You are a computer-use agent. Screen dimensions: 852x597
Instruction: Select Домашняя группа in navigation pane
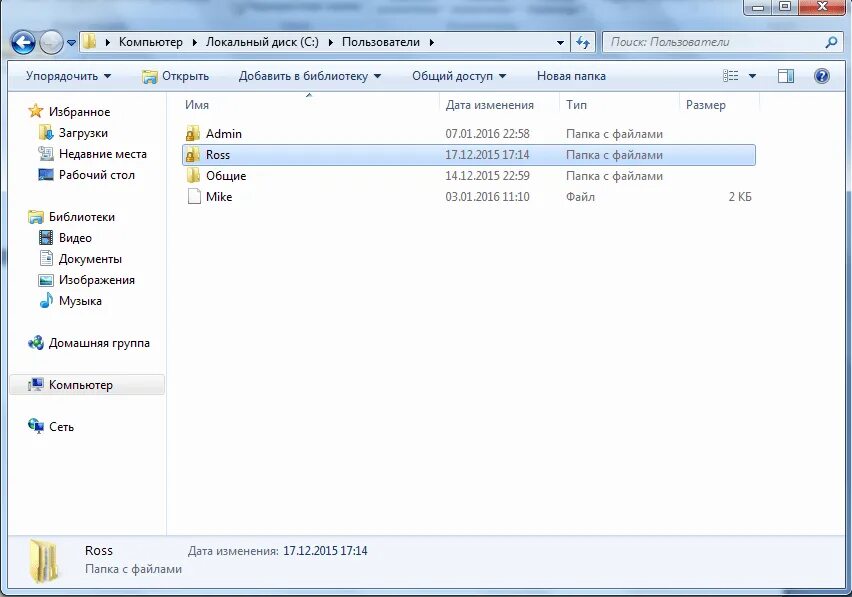point(99,343)
